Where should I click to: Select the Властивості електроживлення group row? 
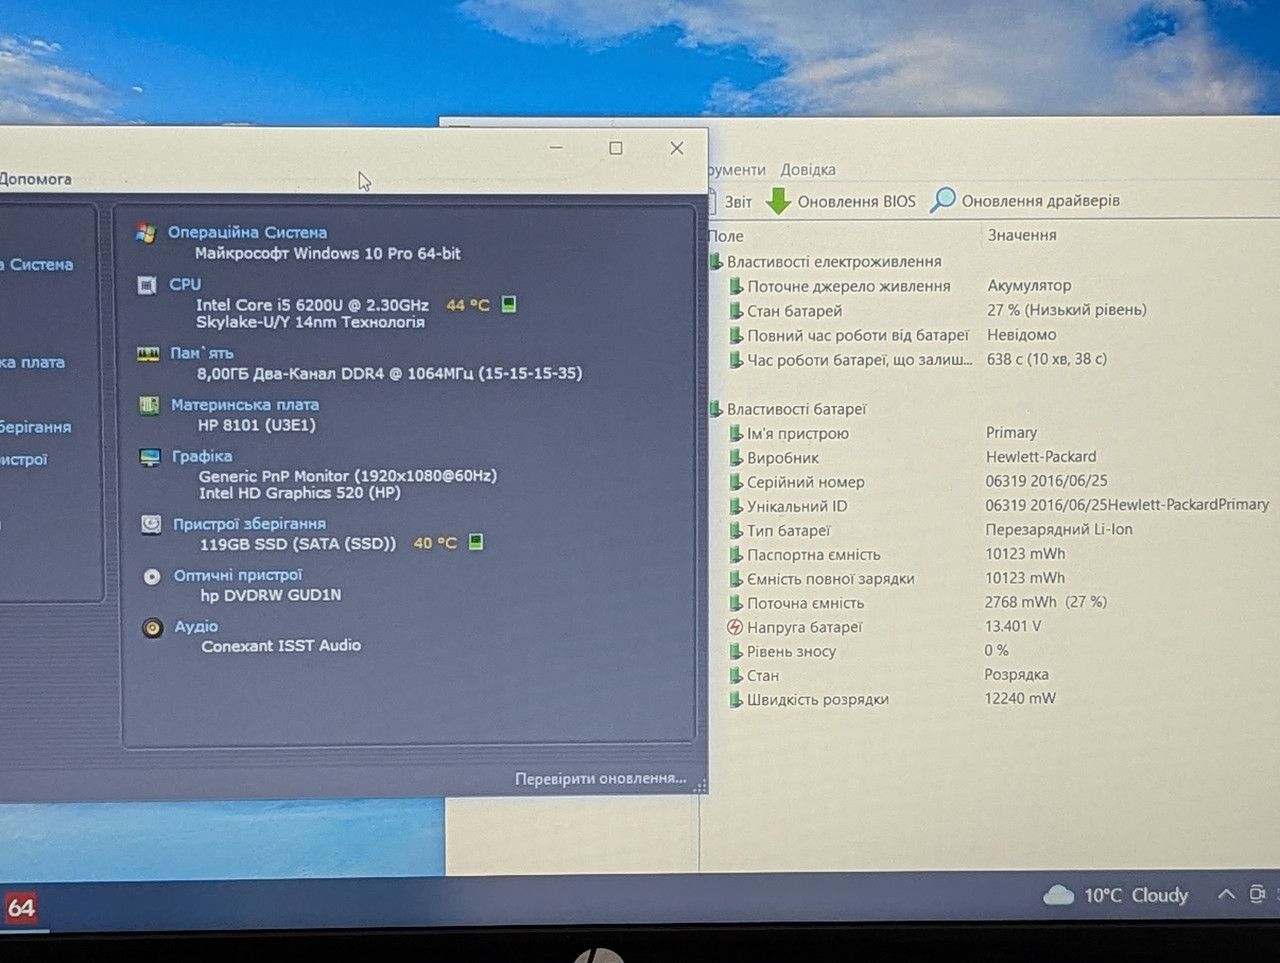834,262
